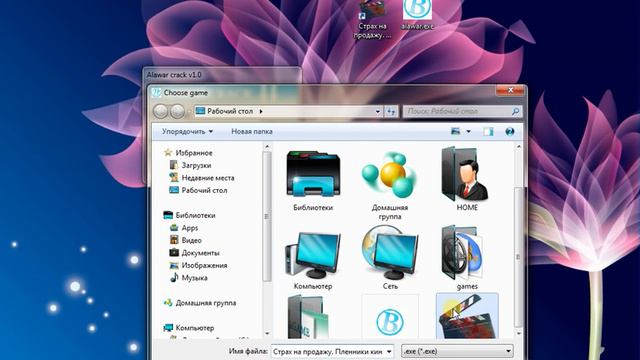The width and height of the screenshot is (640, 360).
Task: Select Страх на продажу shortcut on desktop
Action: pos(372,19)
